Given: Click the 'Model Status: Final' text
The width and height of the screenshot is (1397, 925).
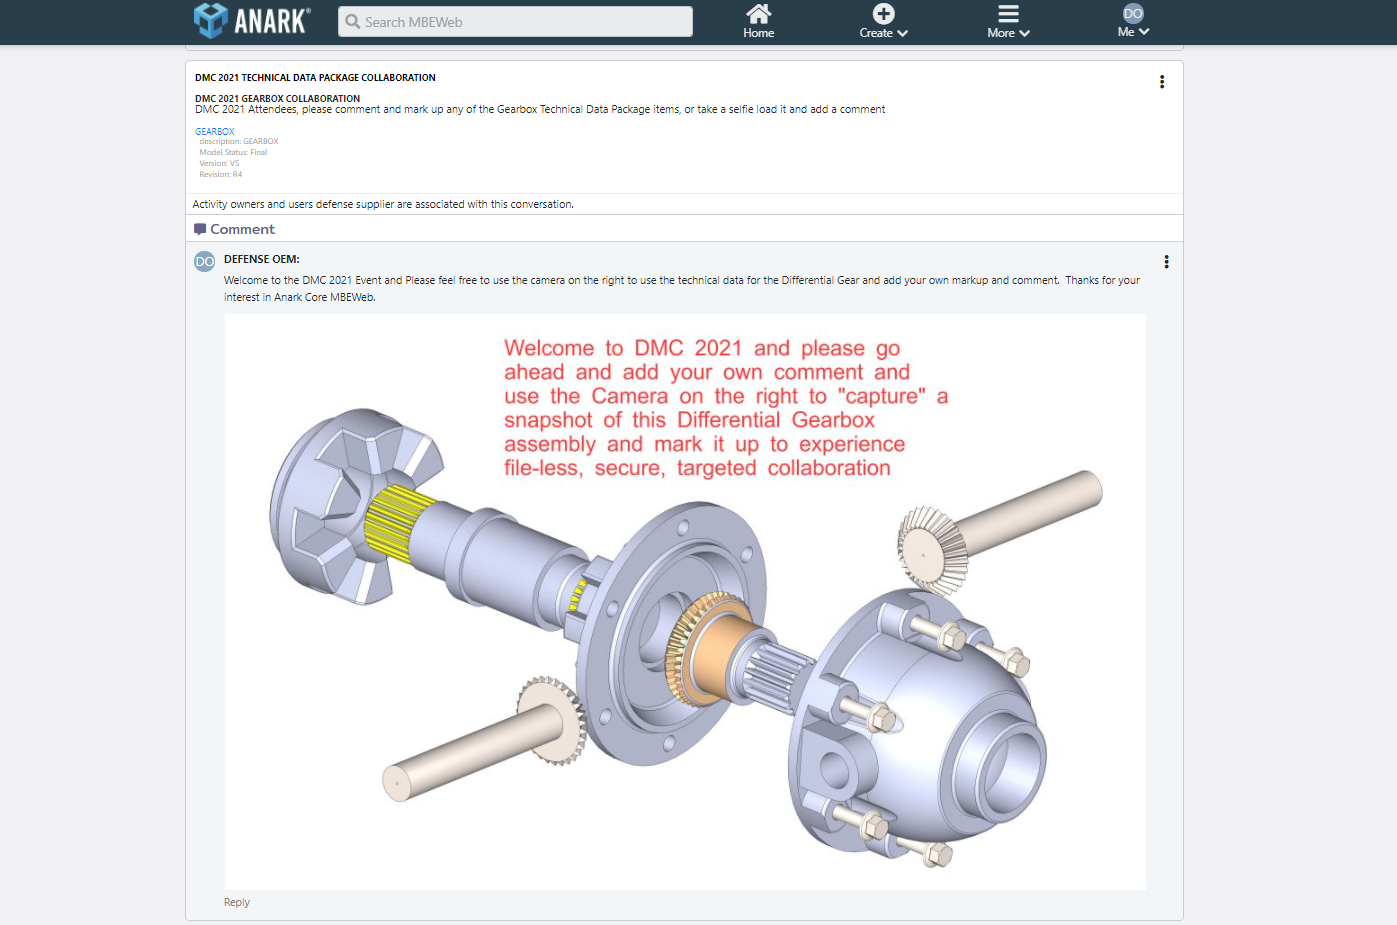Looking at the screenshot, I should tap(233, 152).
